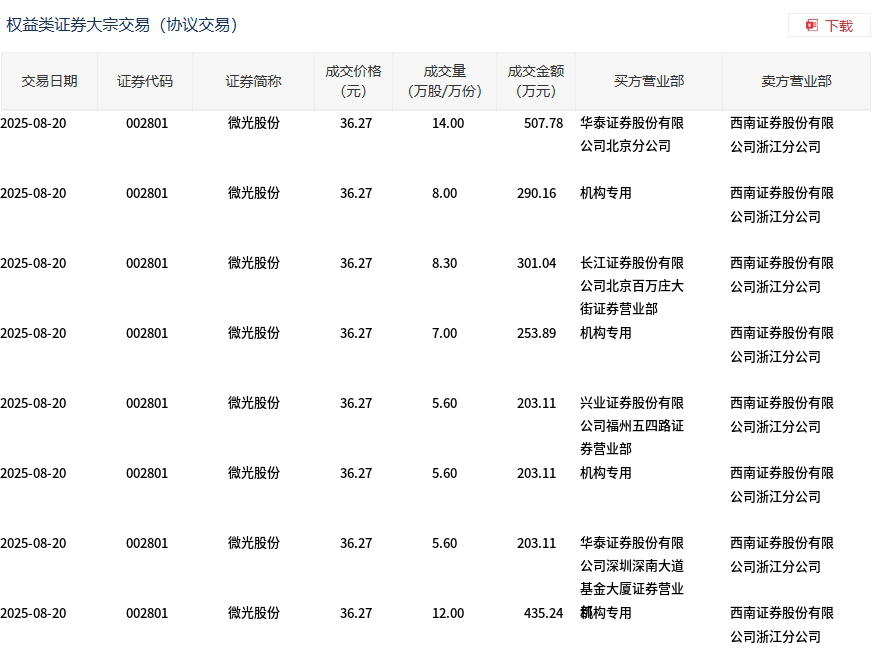Click buyer 华泰证券 北京分公司 cell
Viewport: 872px width, 672px height.
(x=632, y=135)
